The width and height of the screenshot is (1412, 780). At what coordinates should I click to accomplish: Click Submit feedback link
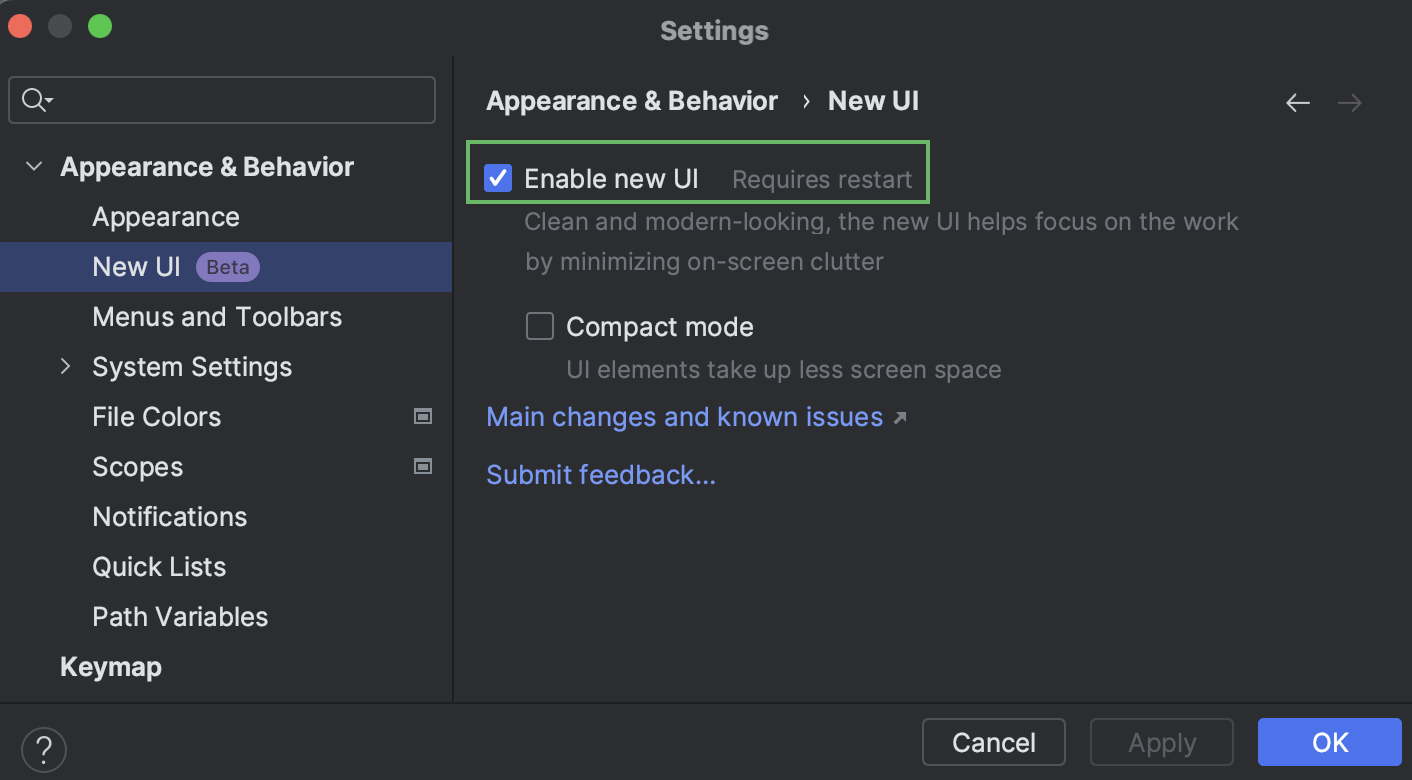tap(600, 475)
